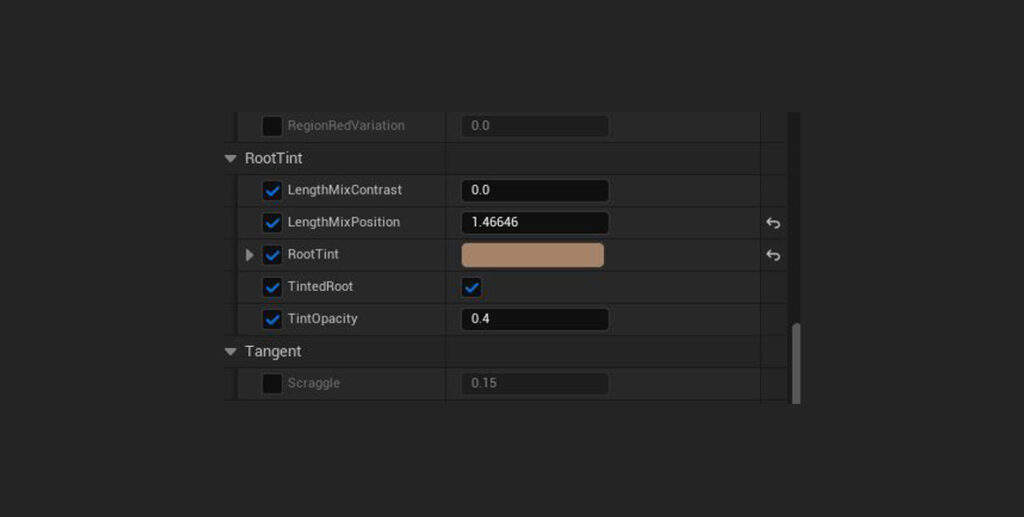Image resolution: width=1024 pixels, height=517 pixels.
Task: Open the RootTint color swatch picker
Action: pyautogui.click(x=532, y=255)
